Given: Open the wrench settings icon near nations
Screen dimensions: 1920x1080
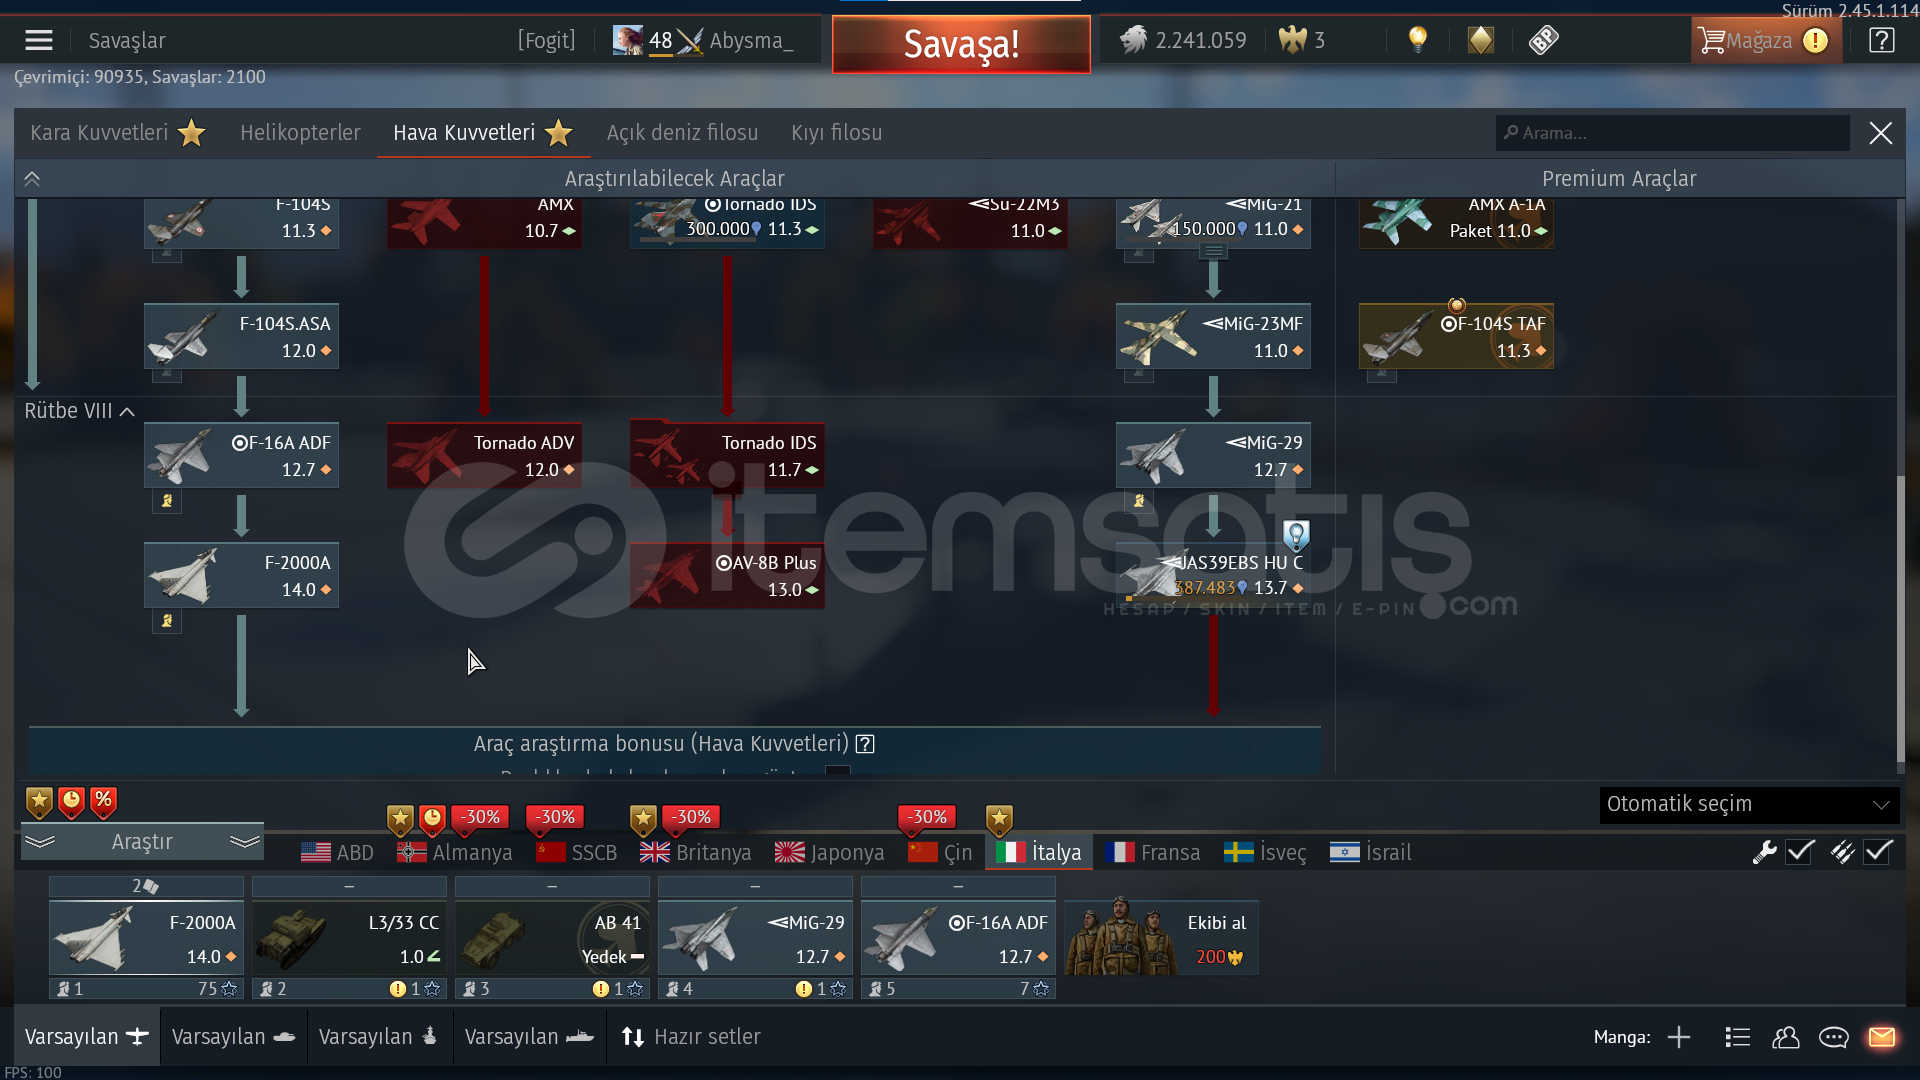Looking at the screenshot, I should pos(1764,852).
